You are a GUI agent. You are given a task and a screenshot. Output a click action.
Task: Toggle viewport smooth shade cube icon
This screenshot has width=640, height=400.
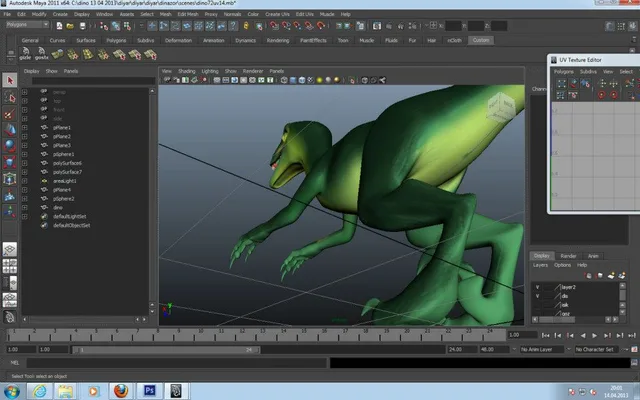(293, 80)
